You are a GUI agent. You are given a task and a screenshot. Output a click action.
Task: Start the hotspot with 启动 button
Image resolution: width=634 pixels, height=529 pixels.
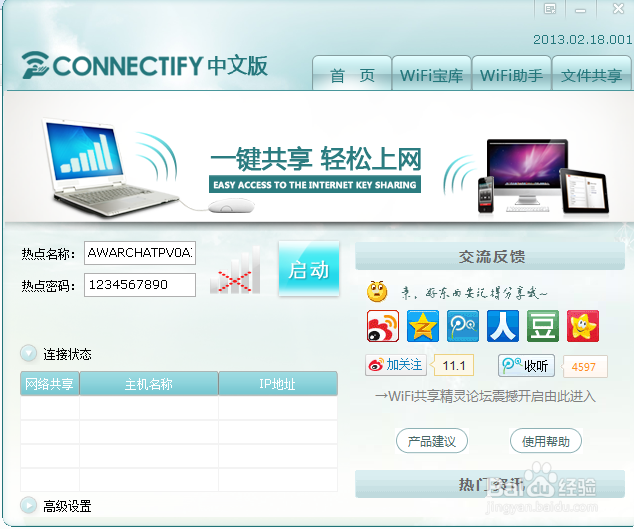[309, 269]
